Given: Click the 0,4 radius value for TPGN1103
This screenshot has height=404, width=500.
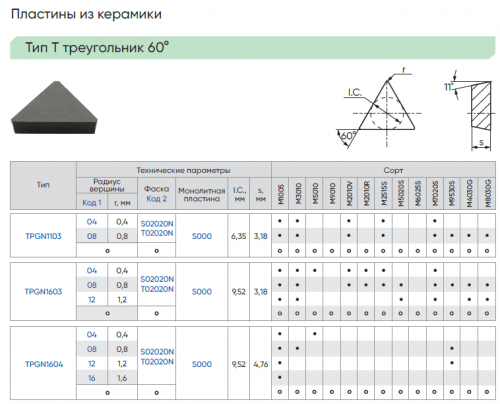Looking at the screenshot, I should click(122, 222).
